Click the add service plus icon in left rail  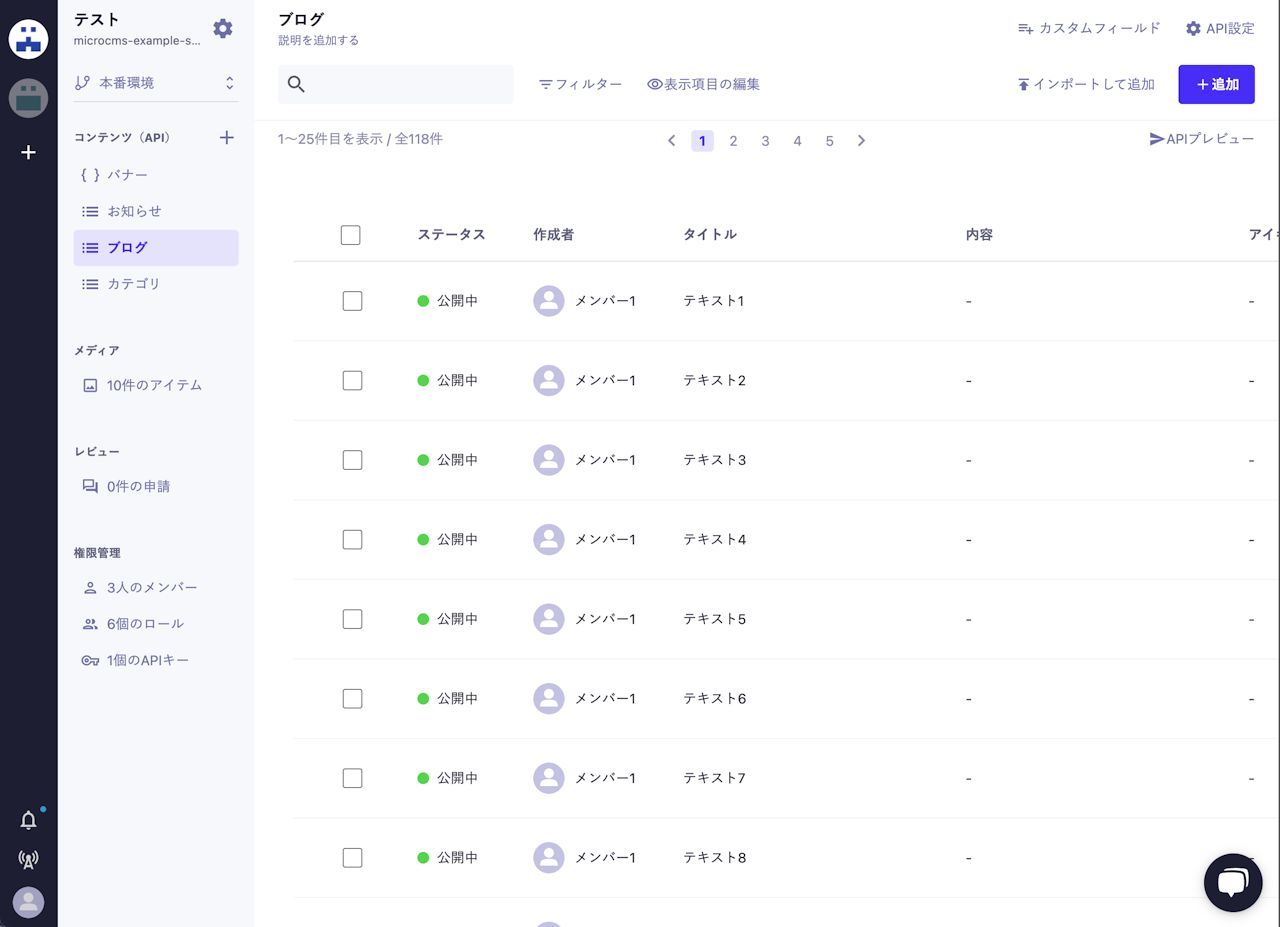[x=29, y=152]
